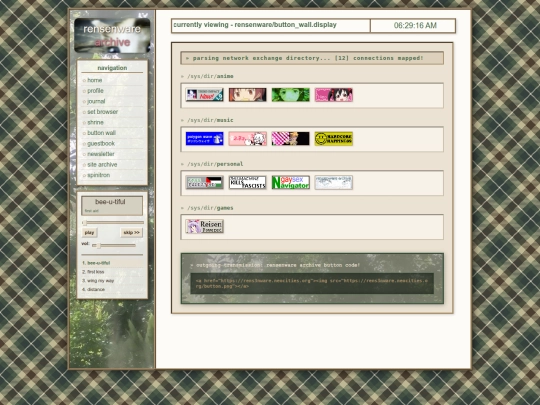This screenshot has height=405, width=540.
Task: Open the pink-striped black music button
Action: pyautogui.click(x=291, y=139)
